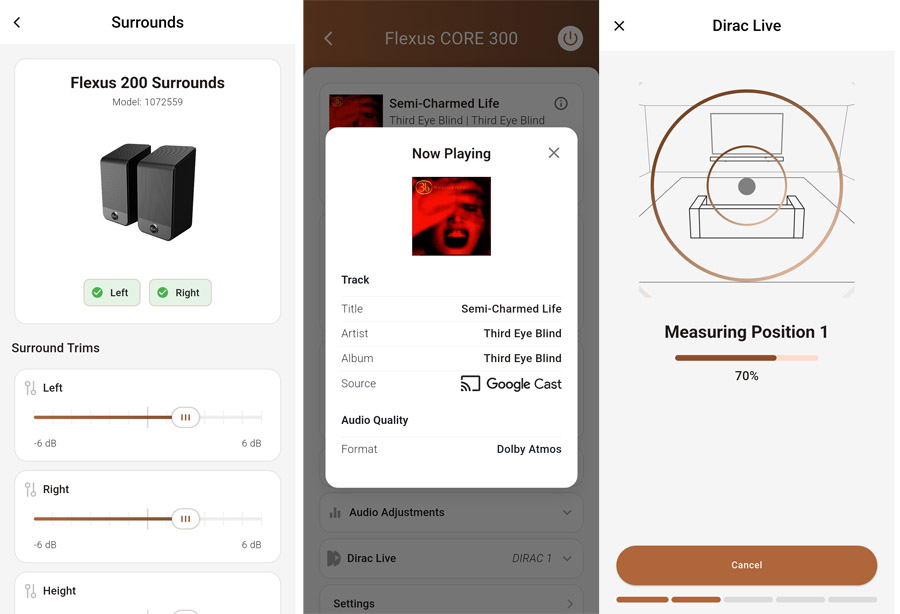Click the 'Dolby Atmos' format value

point(529,449)
